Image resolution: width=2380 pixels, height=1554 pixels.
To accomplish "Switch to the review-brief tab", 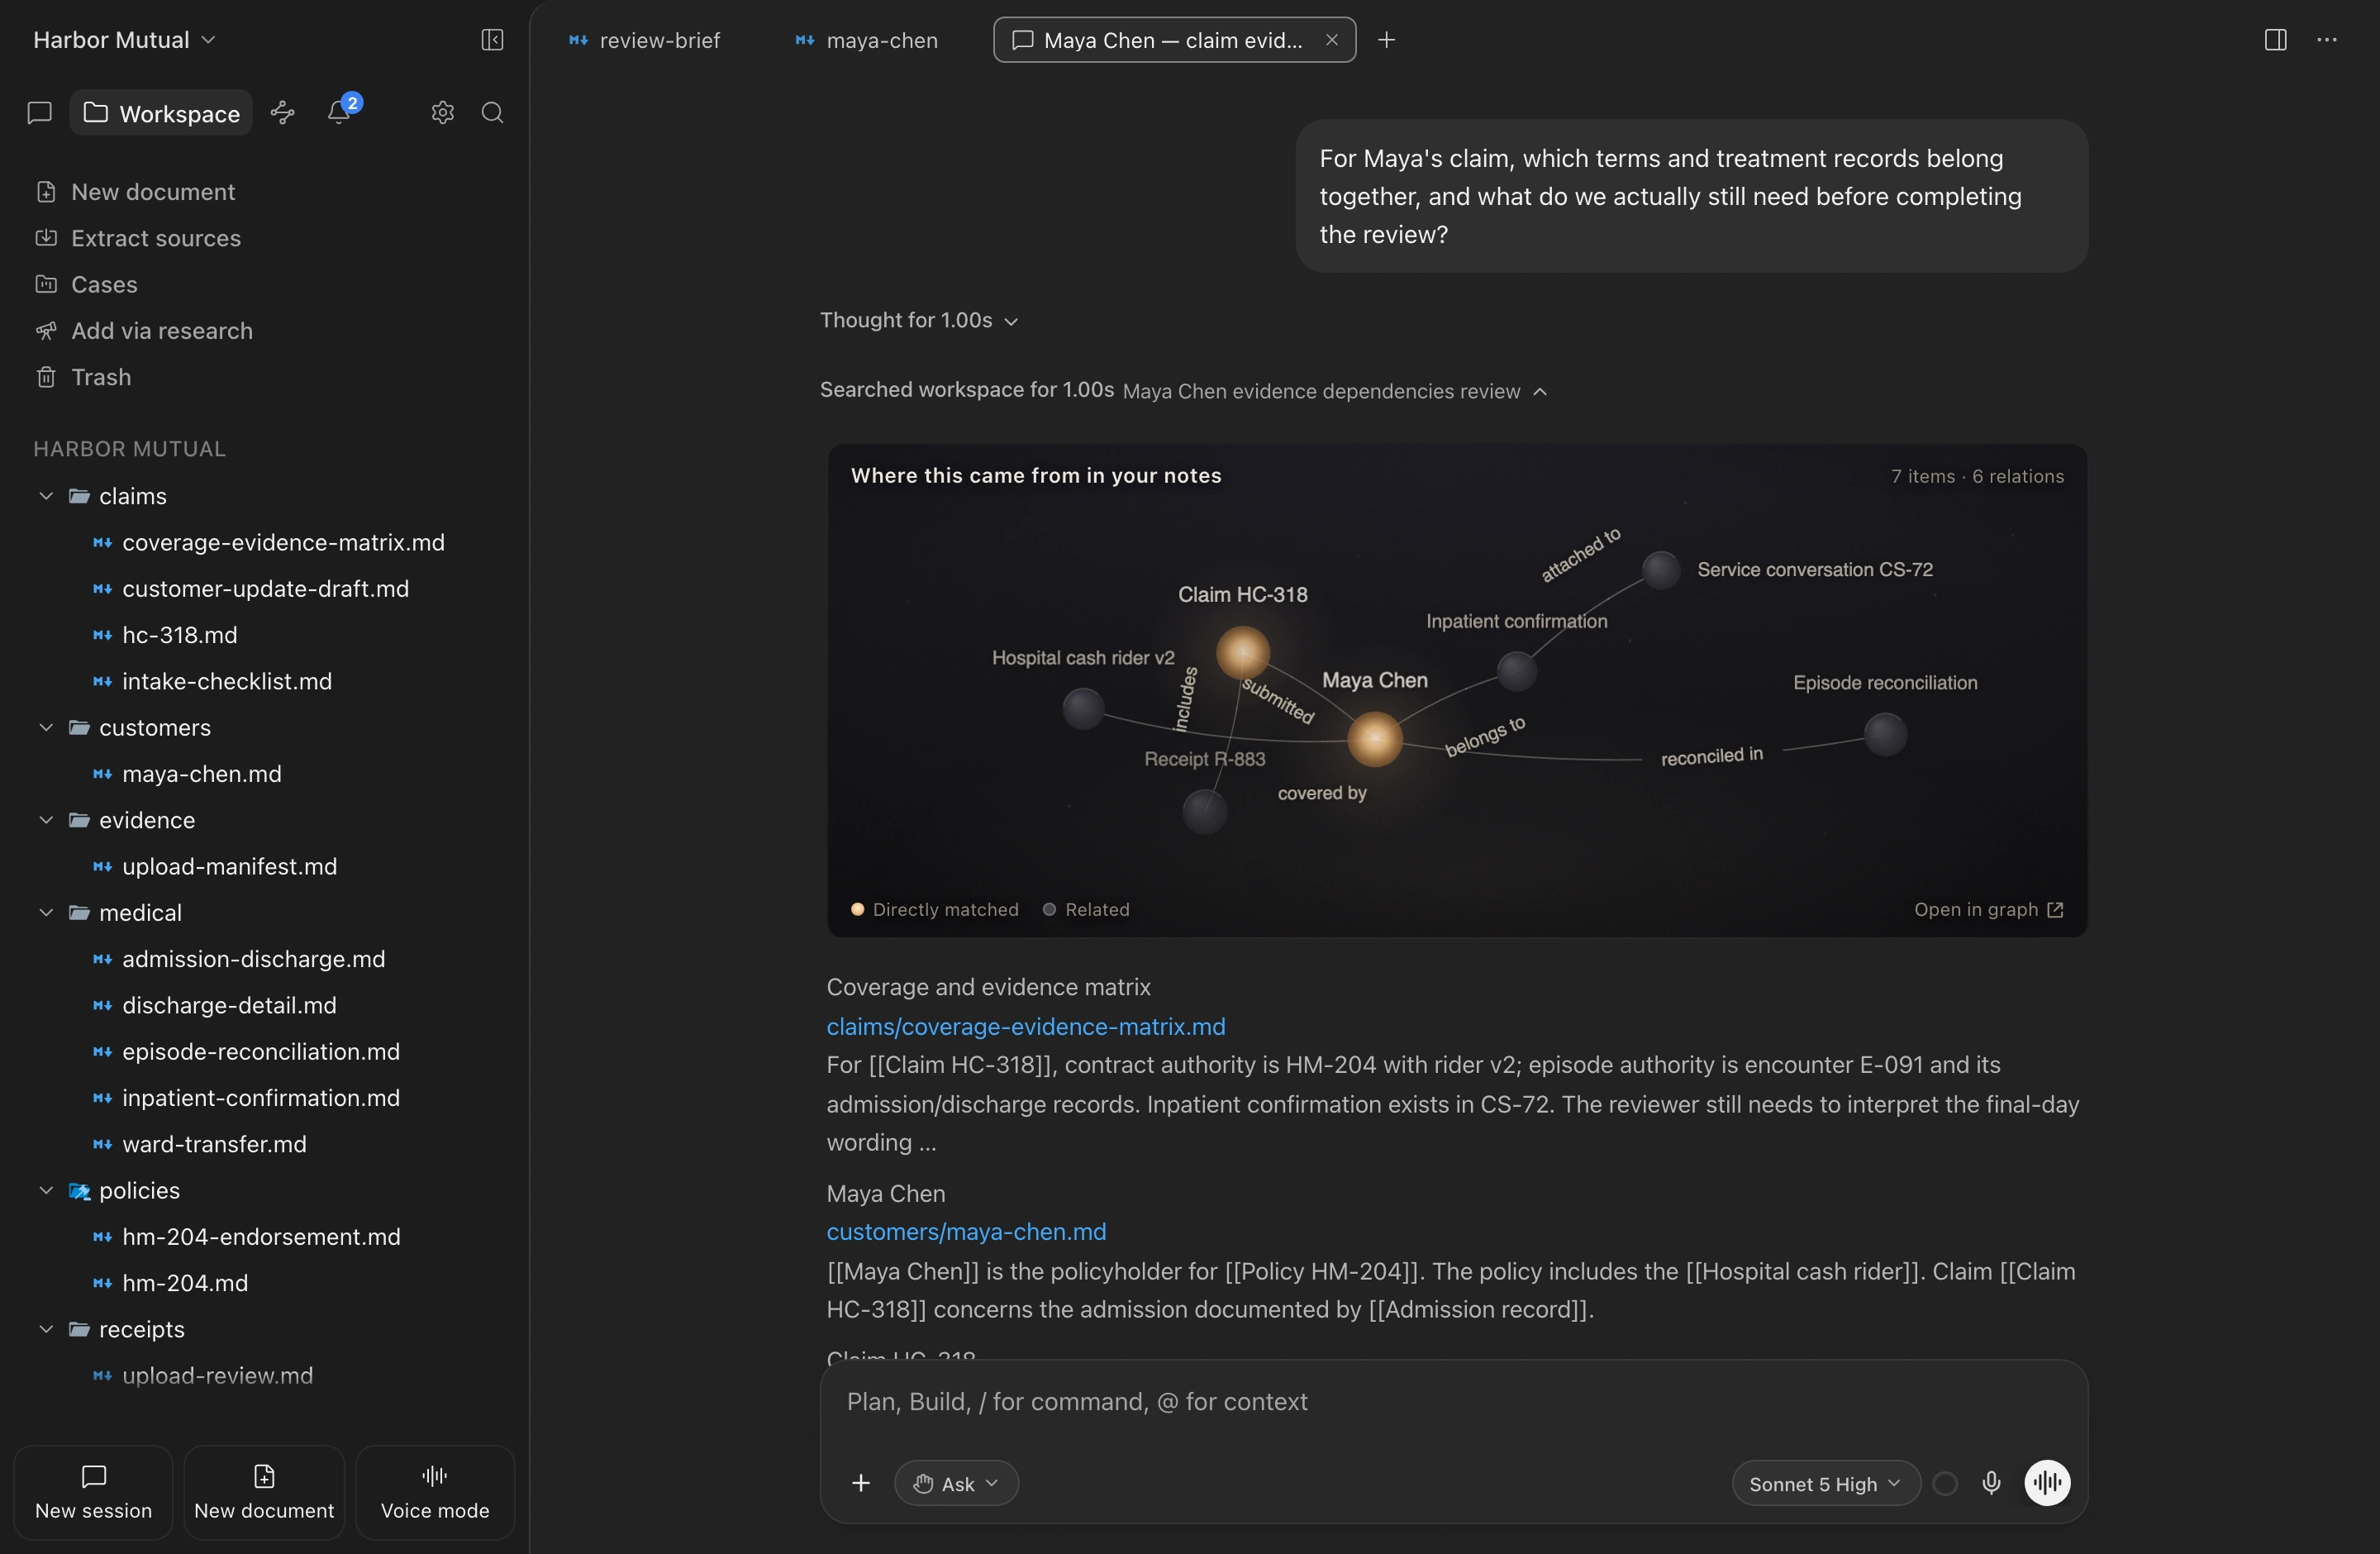I will tap(645, 40).
